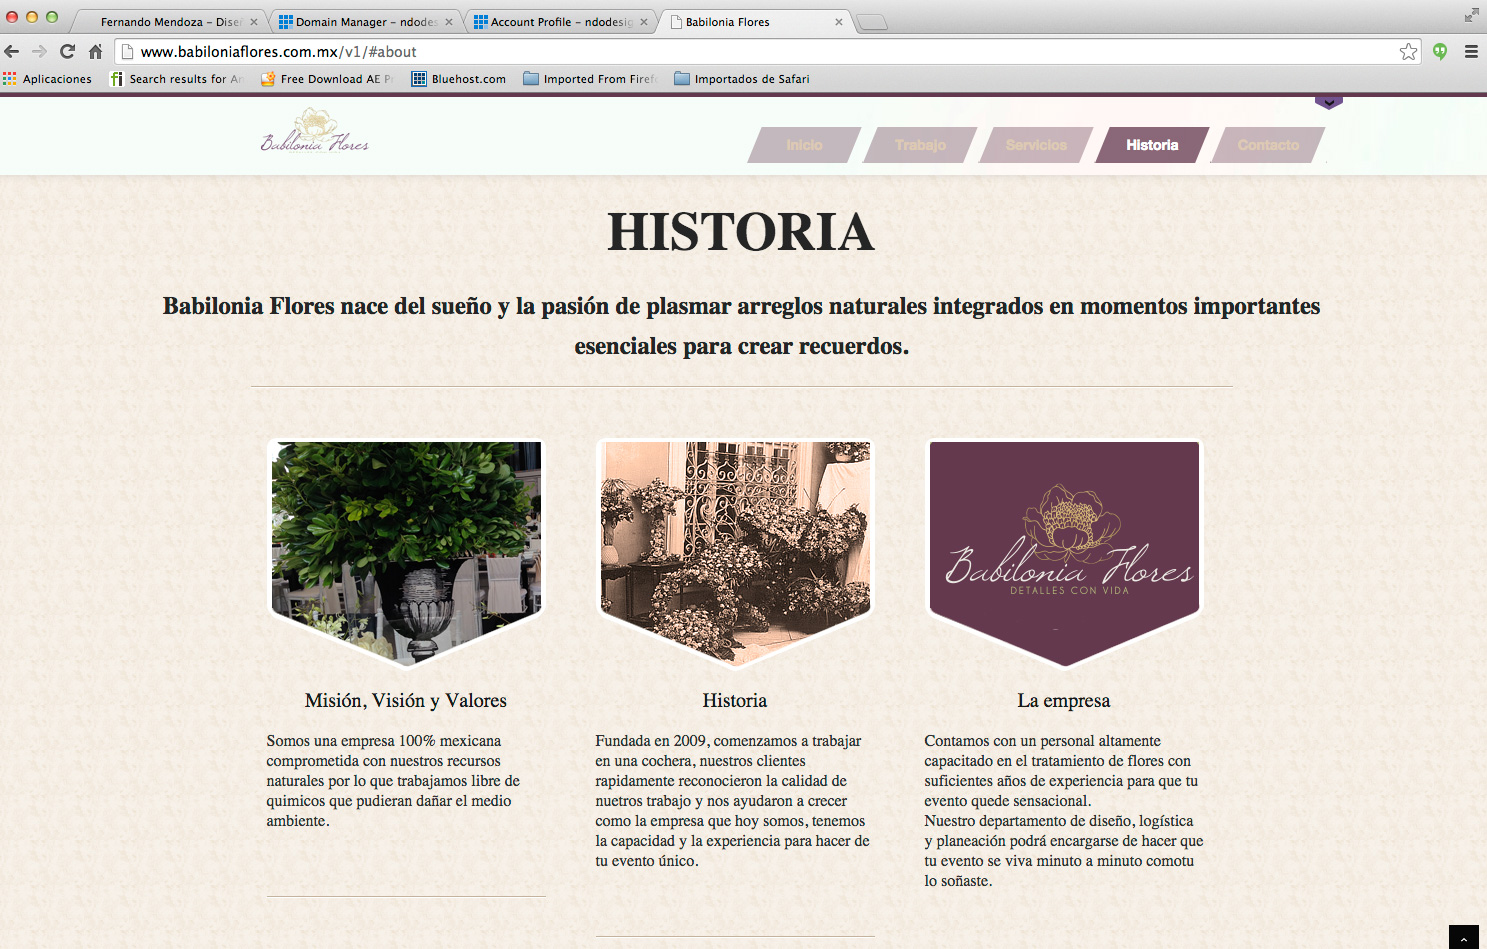The image size is (1487, 949).
Task: Open the Bluehost.com bookmark
Action: pos(459,79)
